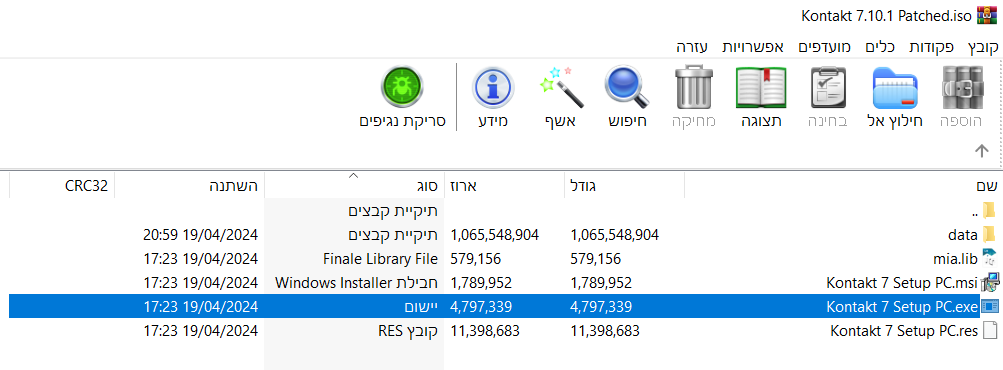Open the עזרה (Help) menu
1003x370 pixels.
click(692, 47)
